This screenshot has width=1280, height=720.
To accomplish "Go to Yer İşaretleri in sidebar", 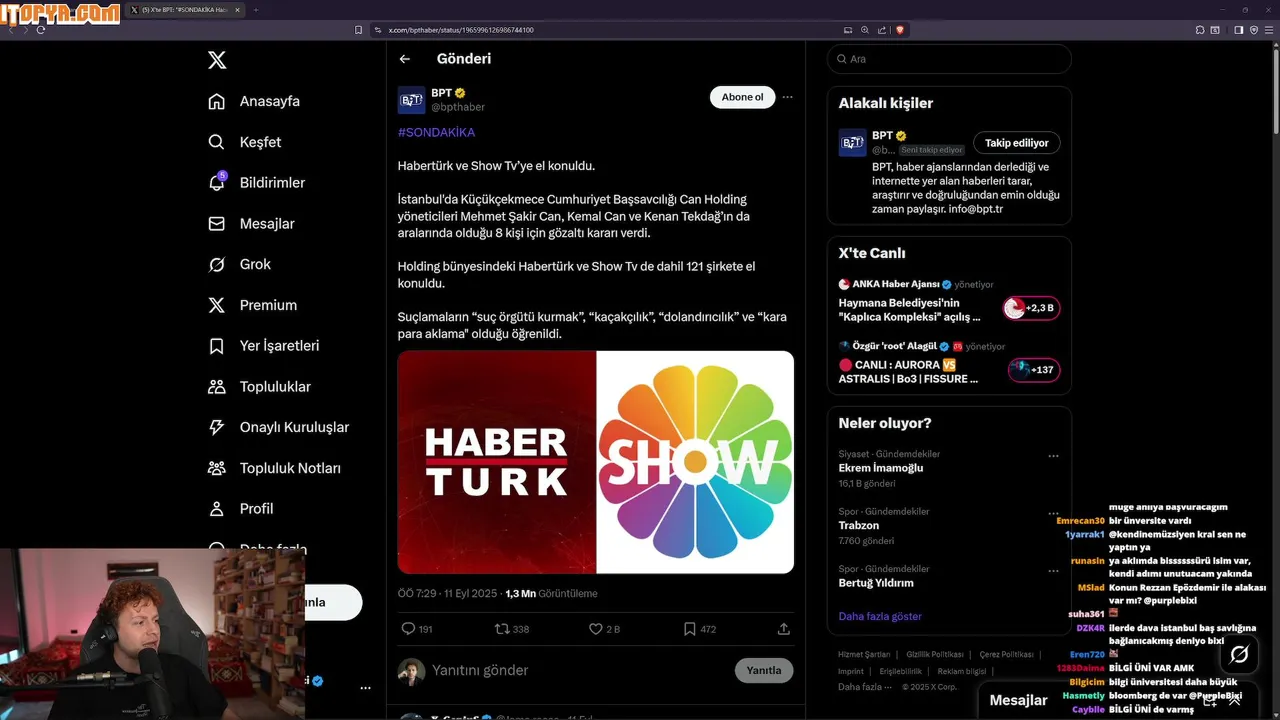I will click(264, 346).
